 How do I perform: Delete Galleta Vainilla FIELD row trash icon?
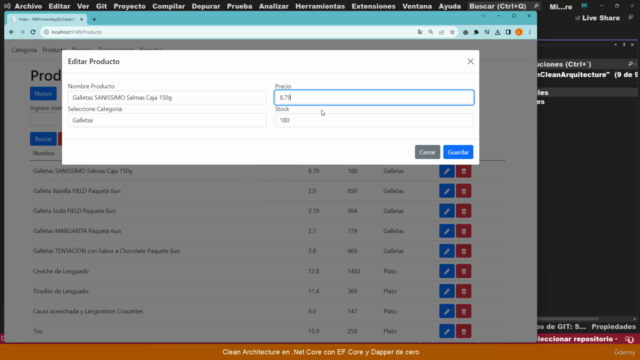[464, 191]
